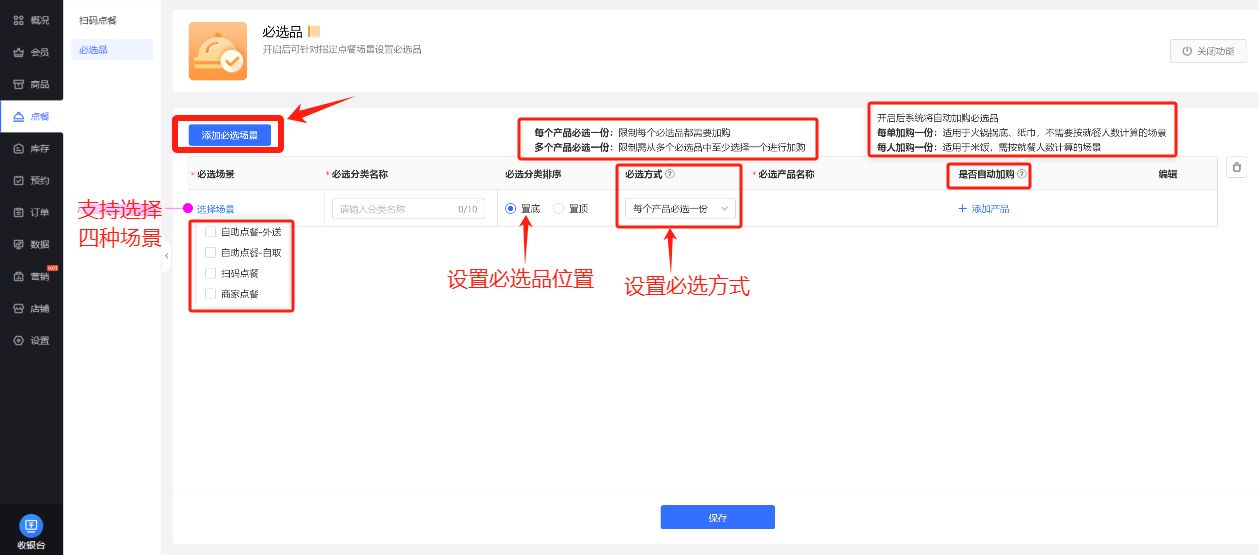The width and height of the screenshot is (1259, 555).
Task: Click the 必选分类名称 column header
Action: (x=359, y=174)
